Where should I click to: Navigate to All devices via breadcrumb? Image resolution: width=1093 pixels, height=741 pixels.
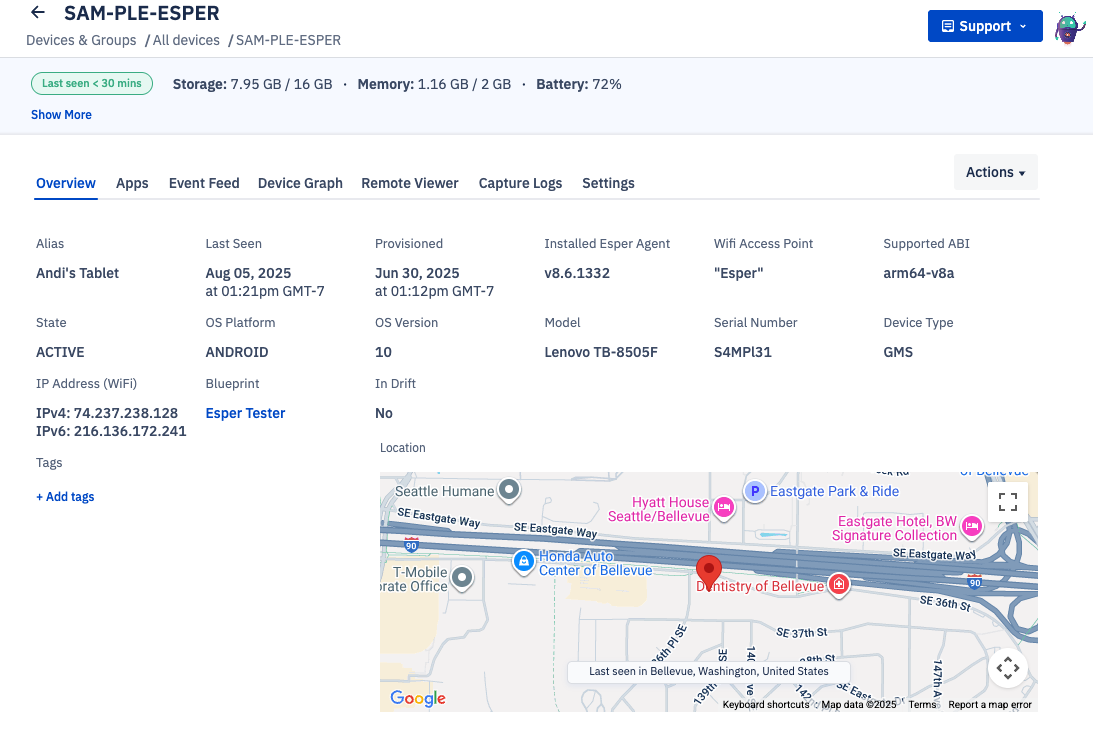[185, 40]
